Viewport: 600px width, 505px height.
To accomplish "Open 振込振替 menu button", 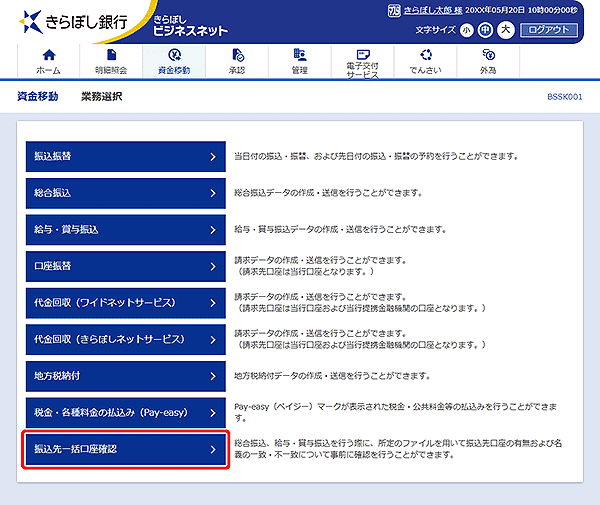I will (126, 156).
